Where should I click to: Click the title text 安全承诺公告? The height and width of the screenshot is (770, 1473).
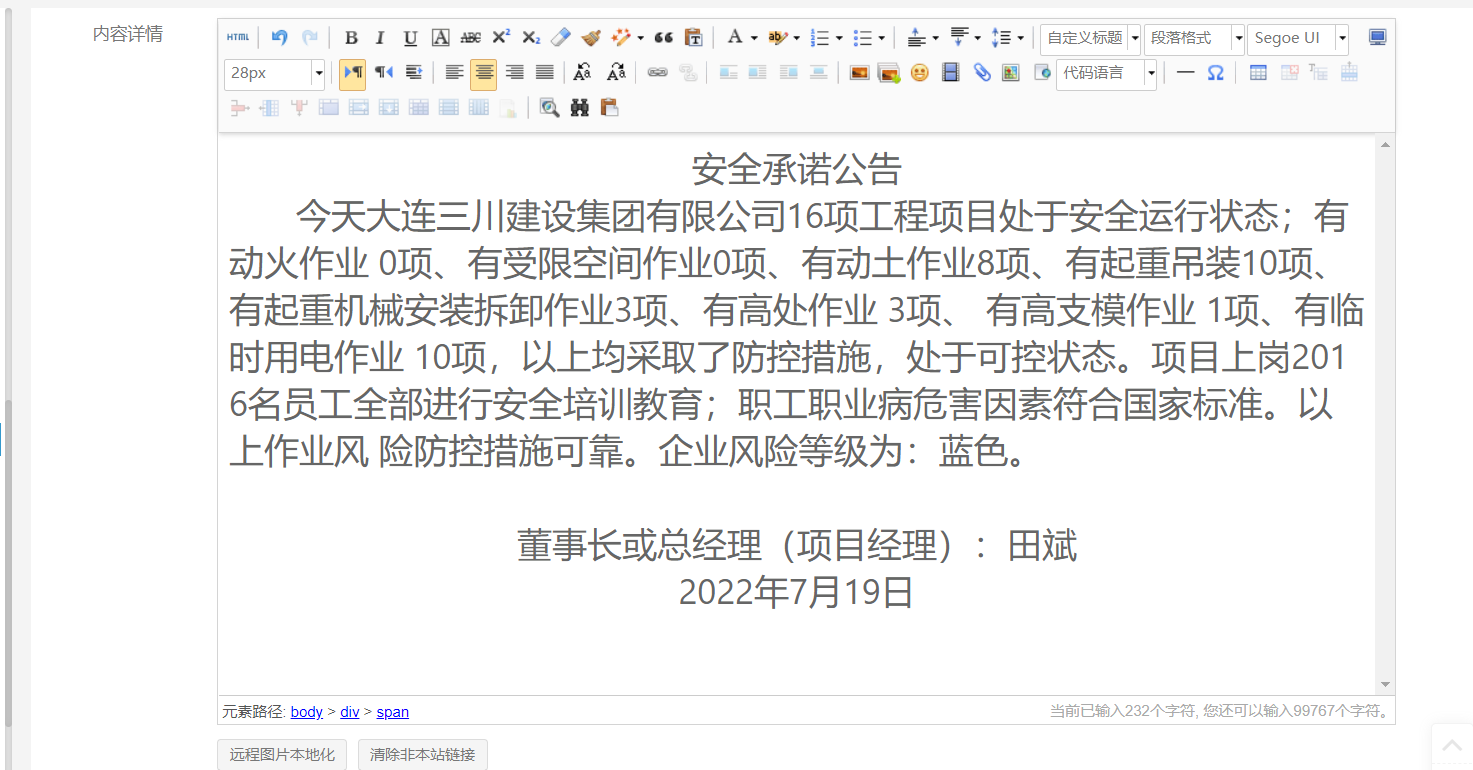point(797,170)
